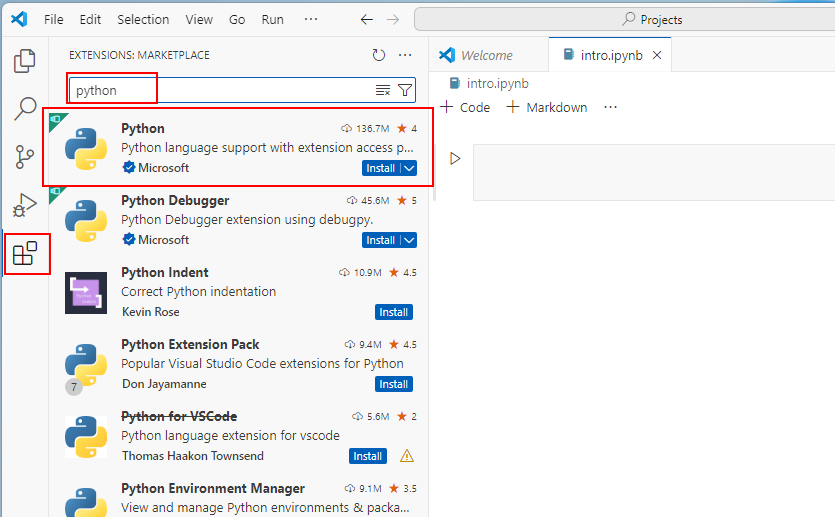Open the Edit menu
The width and height of the screenshot is (835, 517).
(x=90, y=20)
